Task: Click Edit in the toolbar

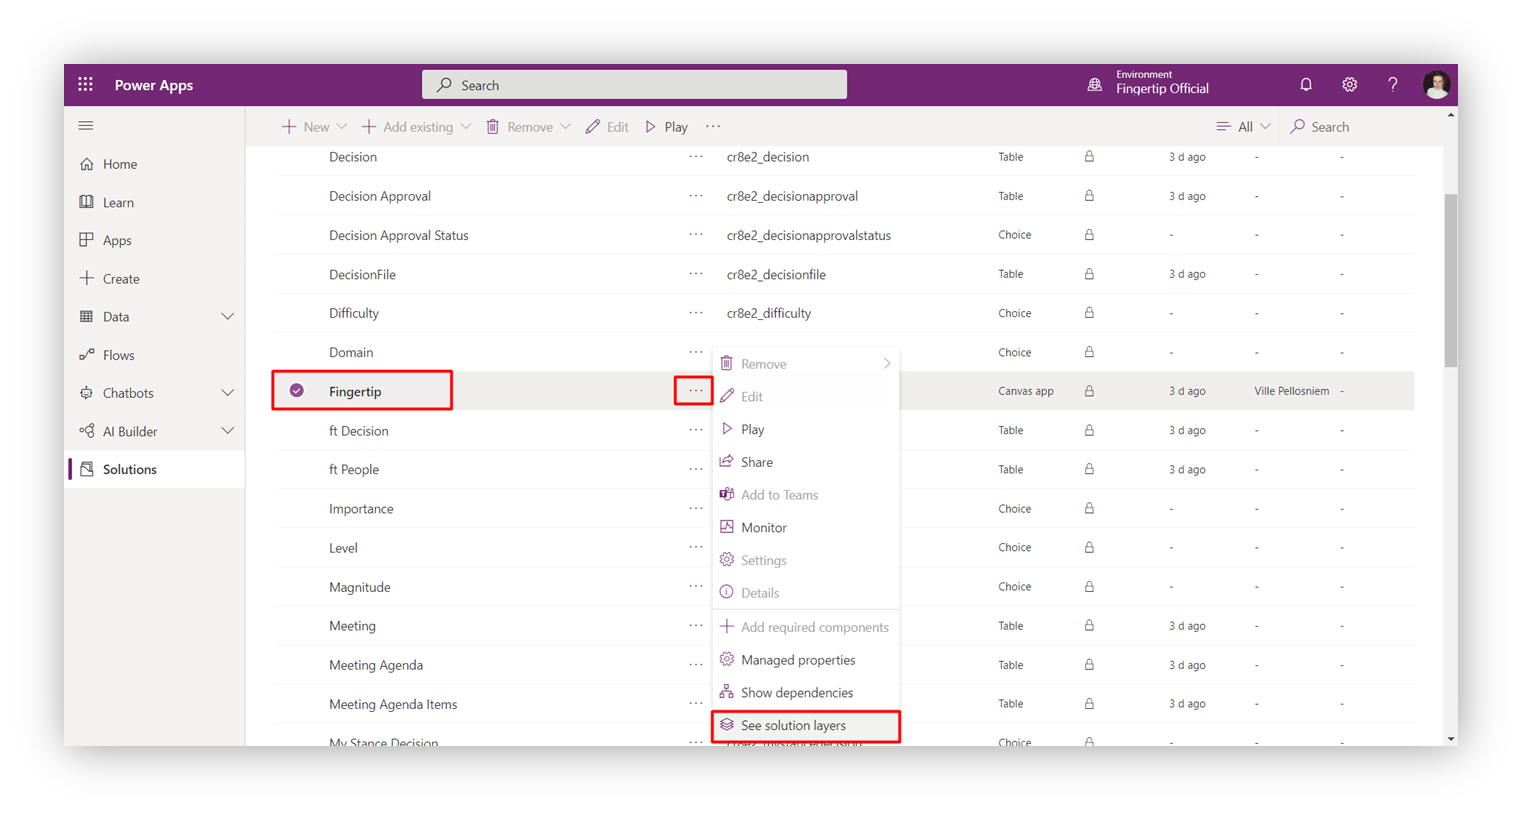Action: (607, 127)
